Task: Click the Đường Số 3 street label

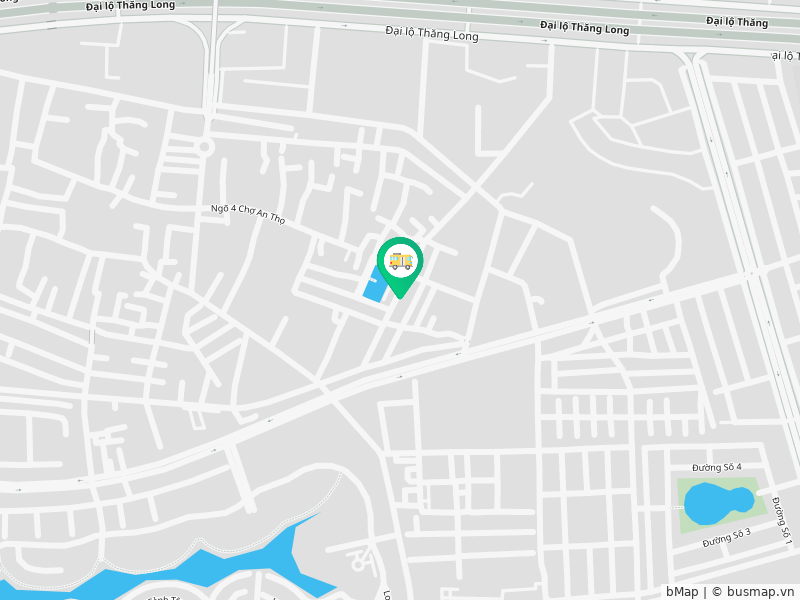Action: [727, 538]
